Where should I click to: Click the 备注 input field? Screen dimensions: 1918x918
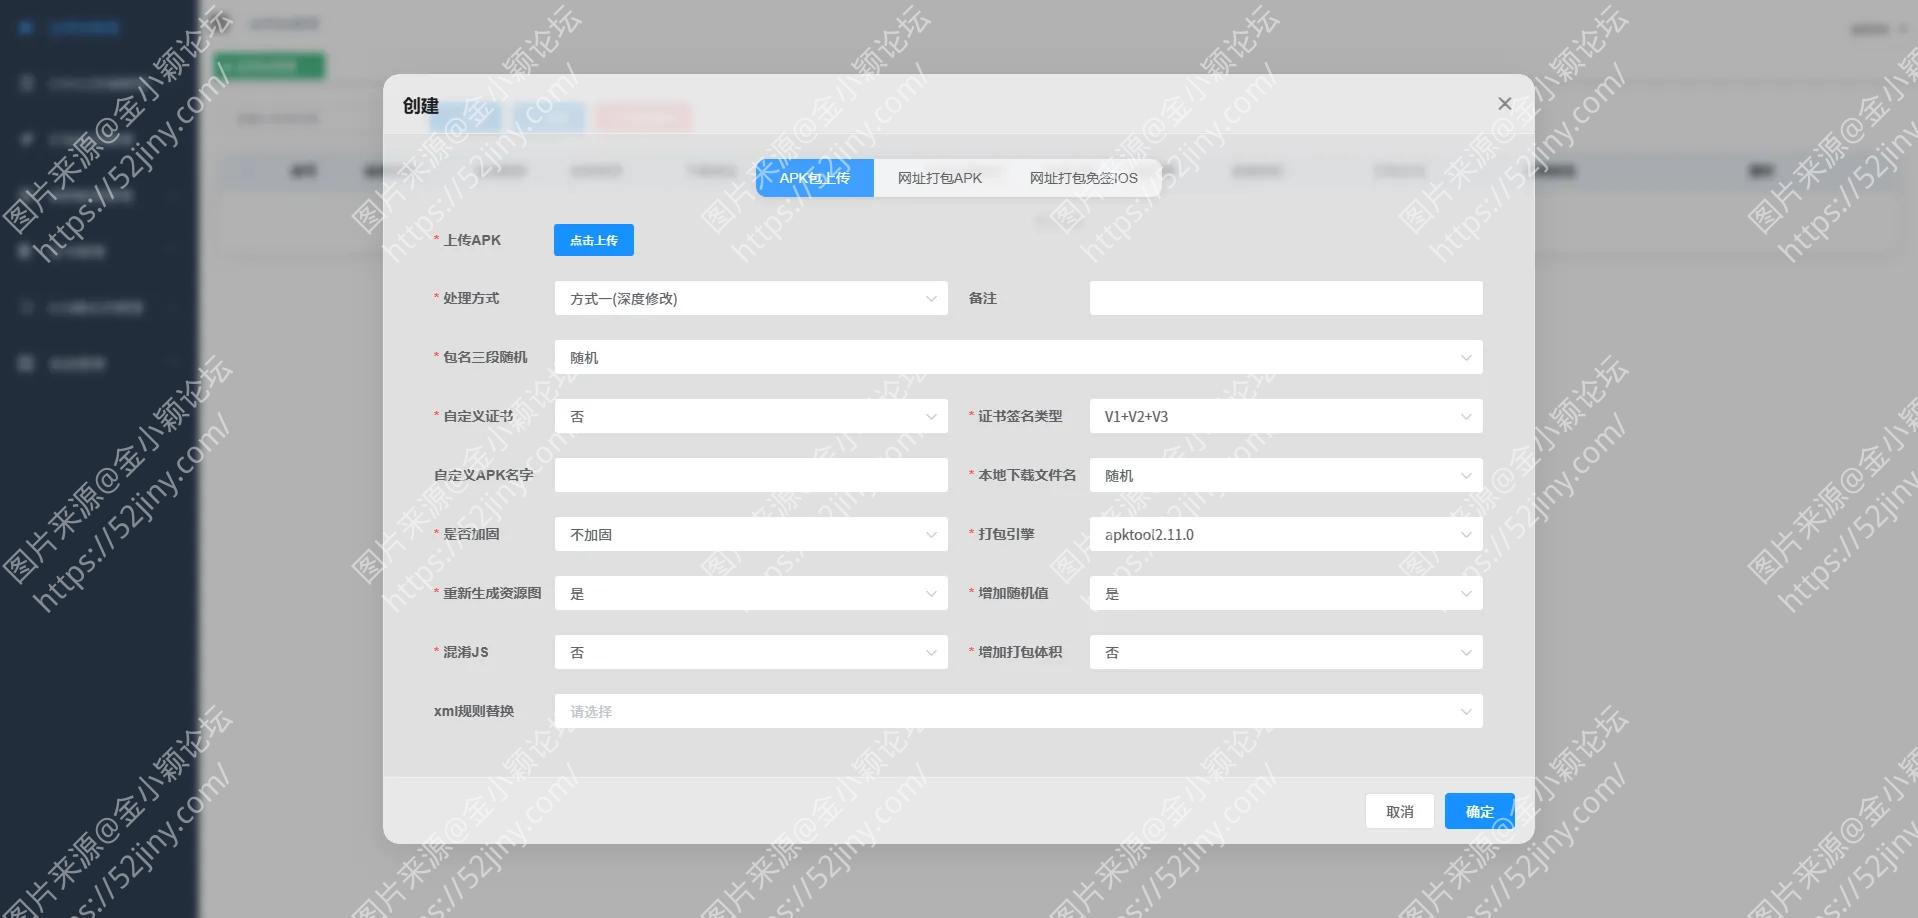(x=1285, y=298)
